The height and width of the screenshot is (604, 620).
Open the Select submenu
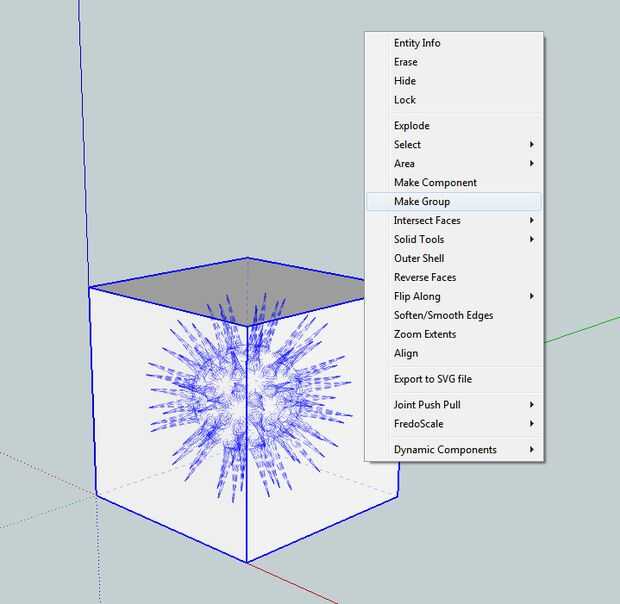pyautogui.click(x=454, y=145)
